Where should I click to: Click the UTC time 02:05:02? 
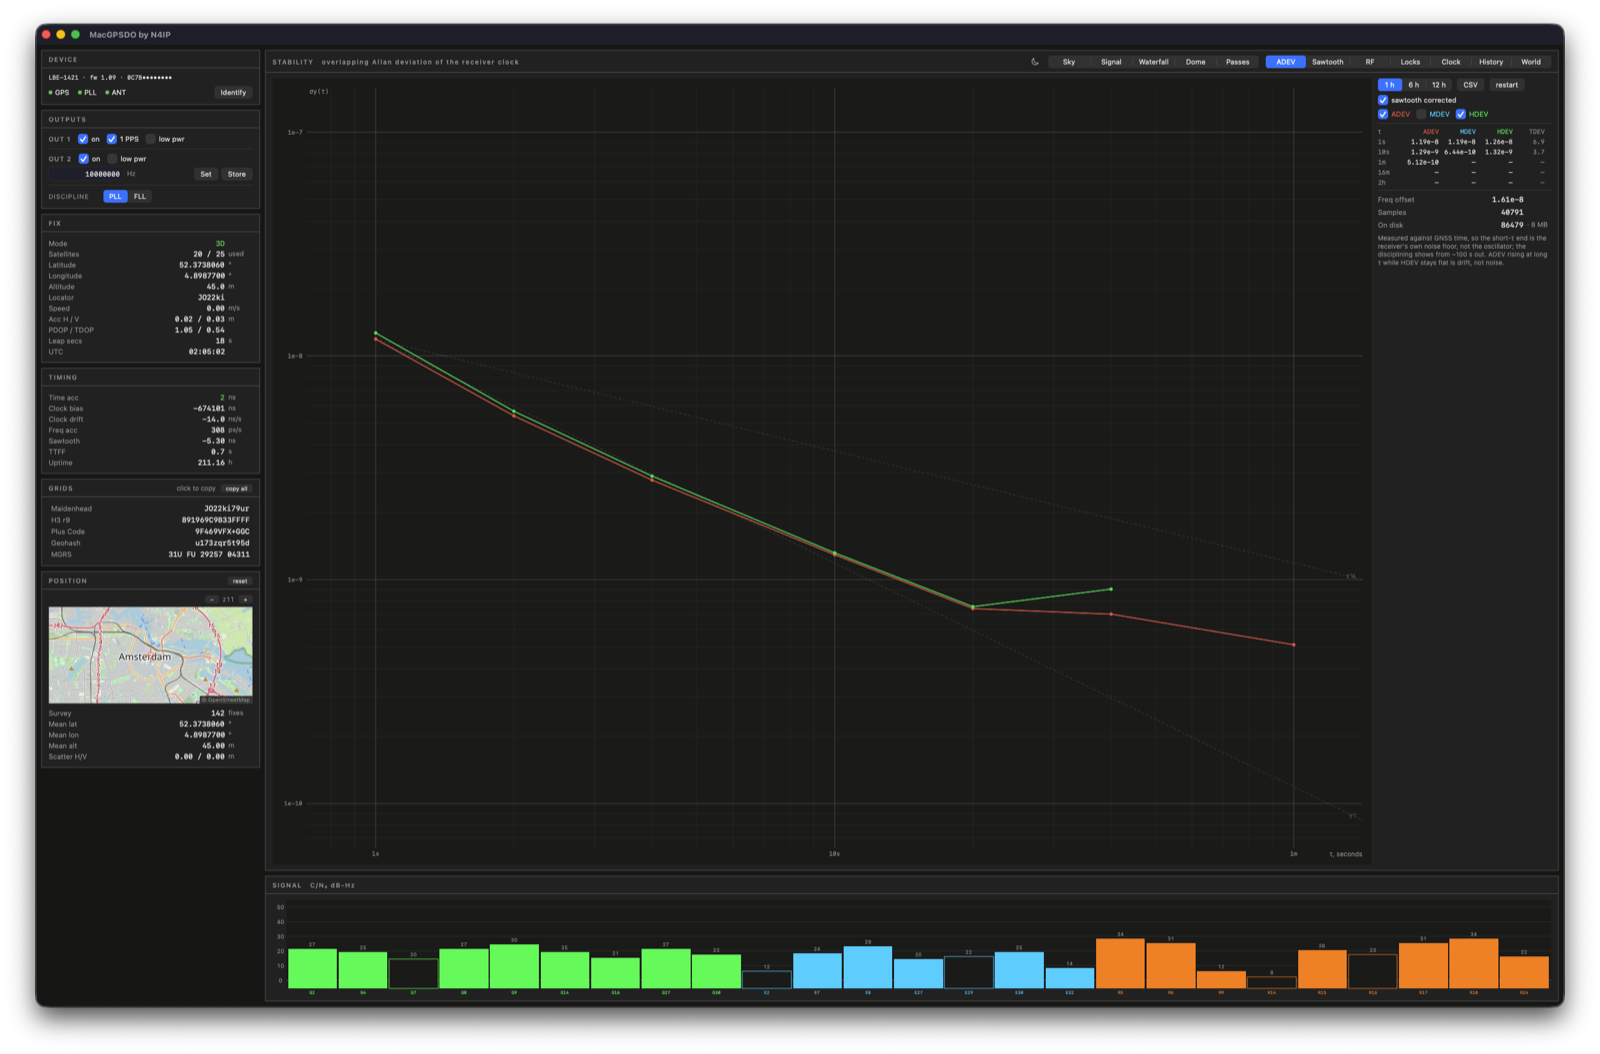[207, 352]
